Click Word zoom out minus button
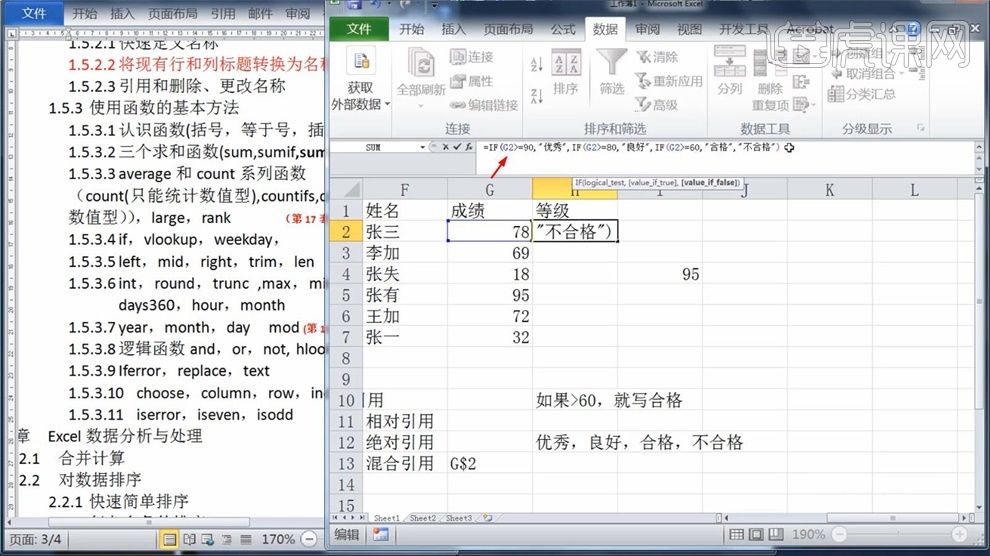Image resolution: width=990 pixels, height=556 pixels. pyautogui.click(x=309, y=539)
